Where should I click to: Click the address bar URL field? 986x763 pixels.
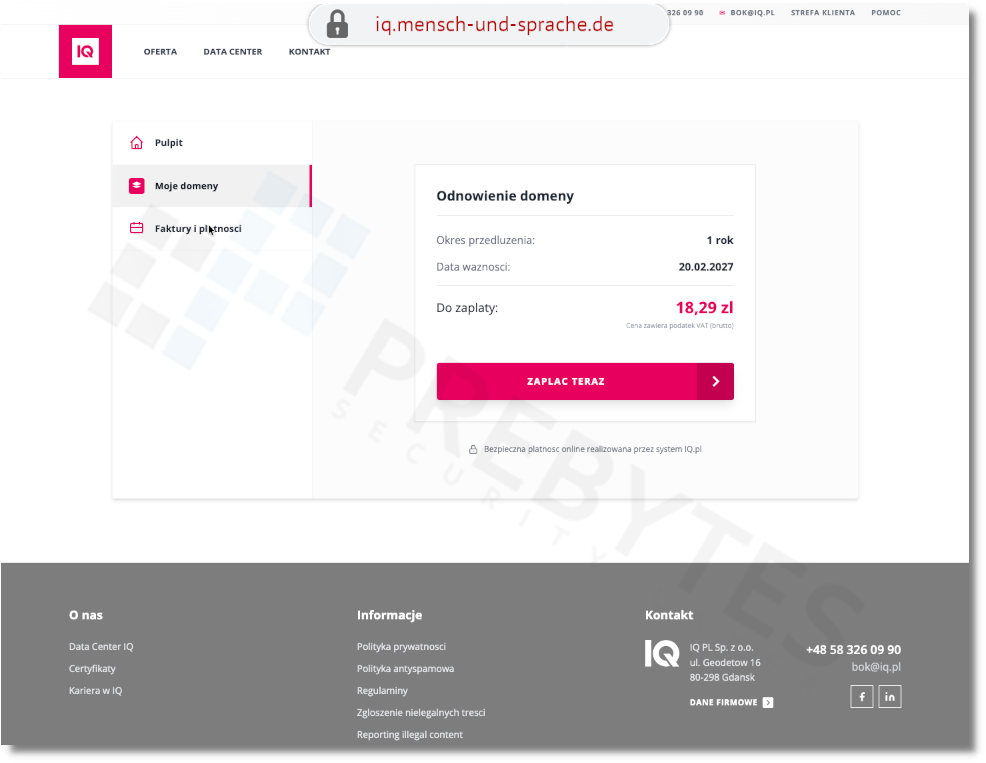point(495,24)
